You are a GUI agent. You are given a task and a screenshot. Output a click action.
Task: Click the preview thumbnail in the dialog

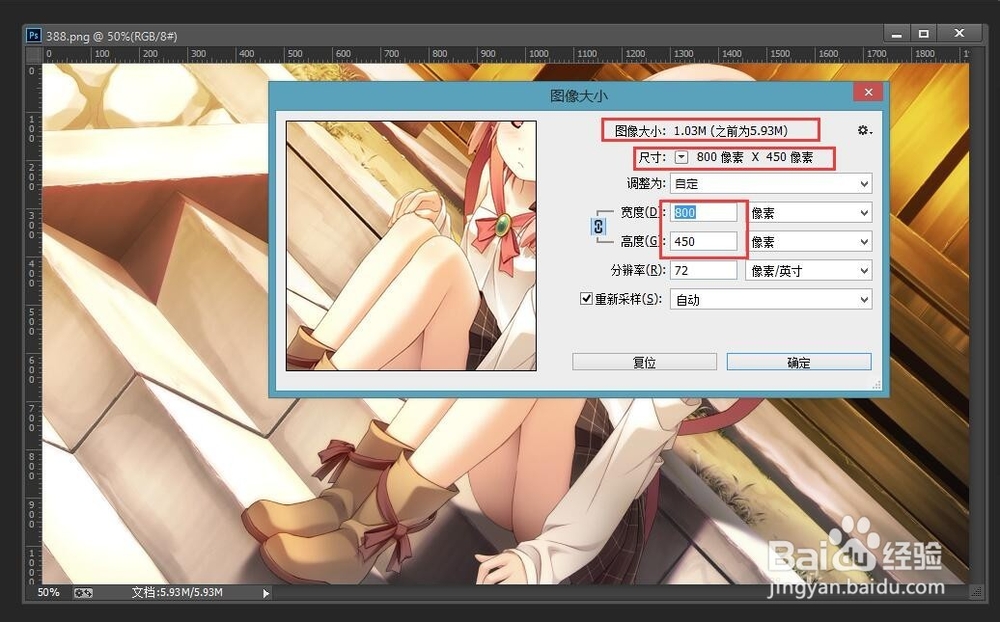pyautogui.click(x=411, y=246)
